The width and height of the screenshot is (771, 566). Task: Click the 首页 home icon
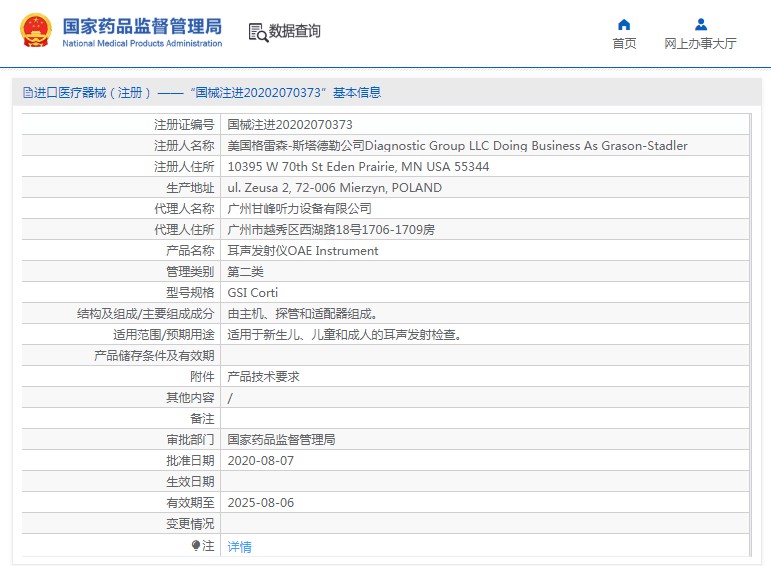[624, 25]
